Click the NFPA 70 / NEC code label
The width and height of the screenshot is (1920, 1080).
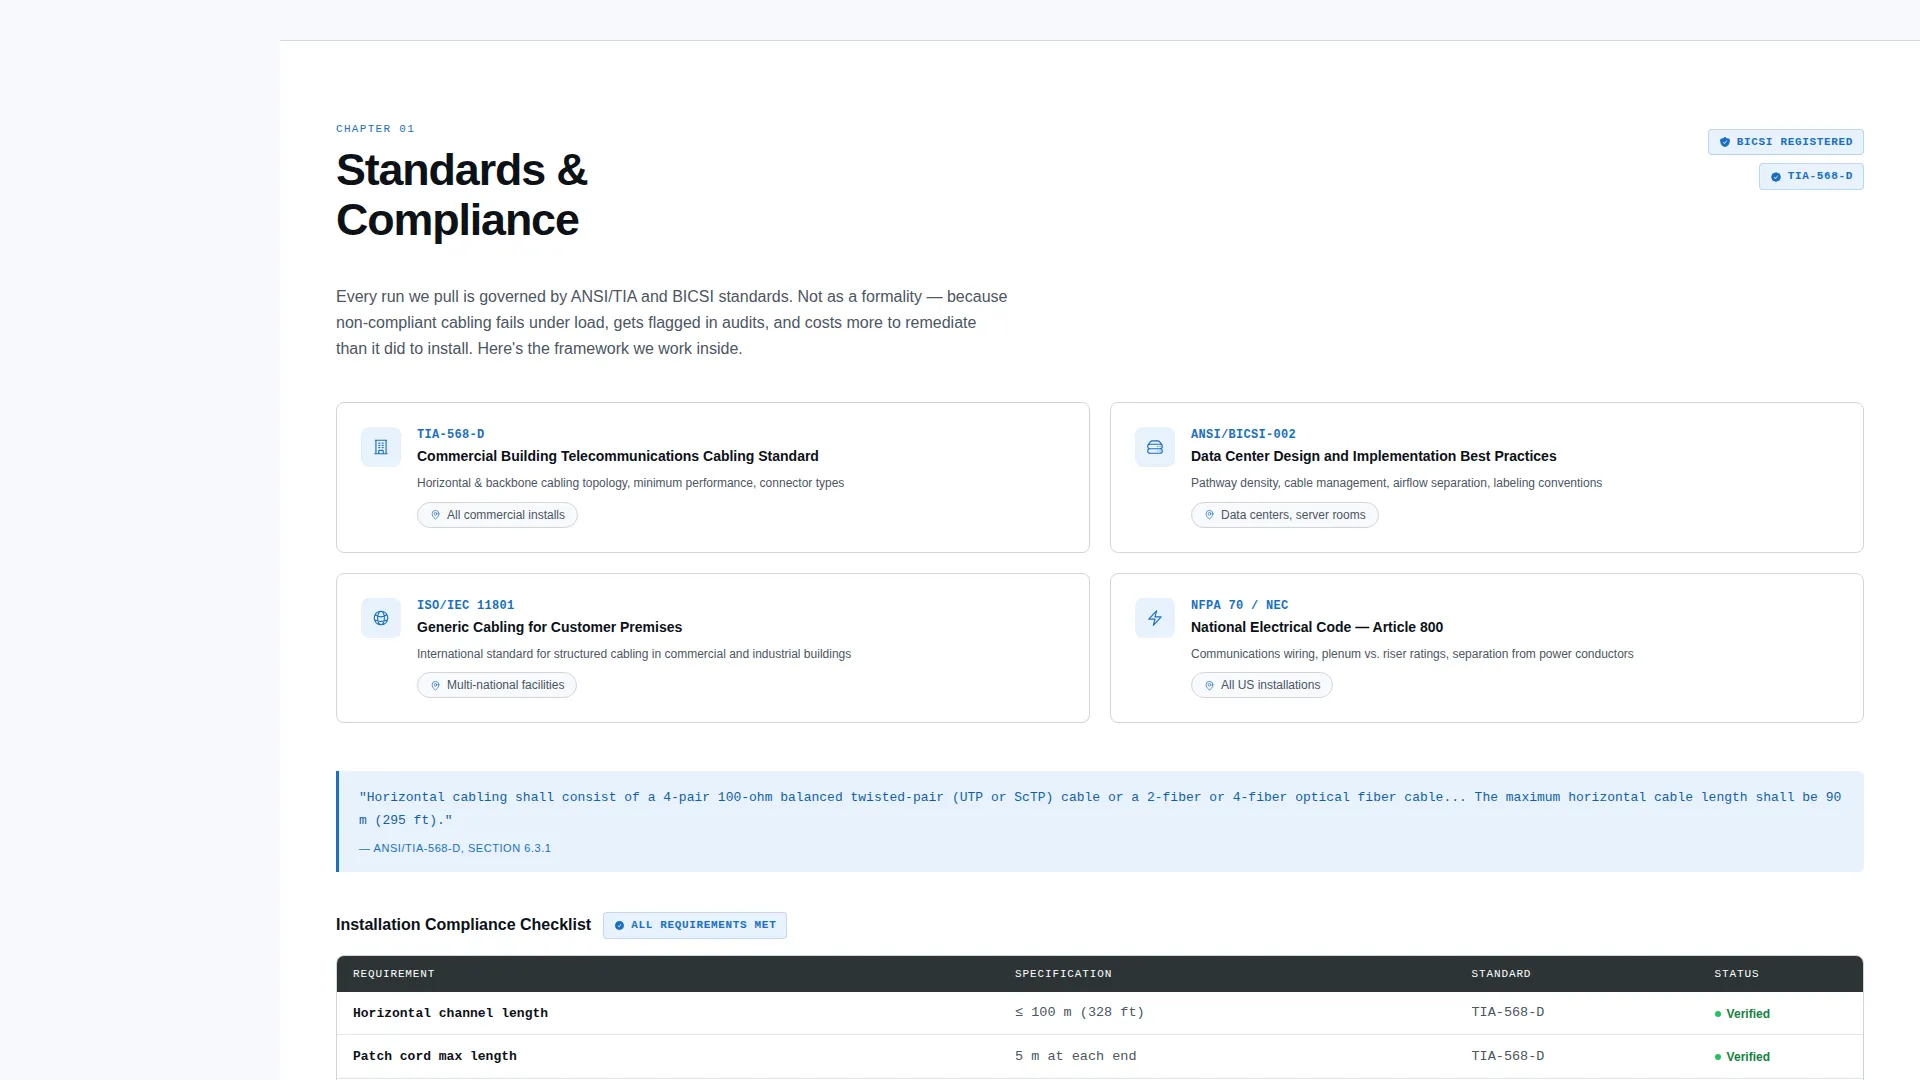pos(1239,605)
